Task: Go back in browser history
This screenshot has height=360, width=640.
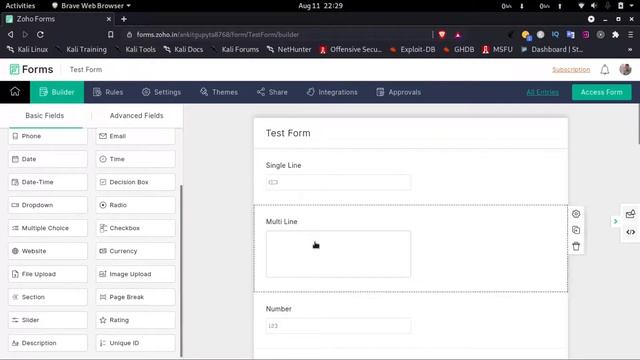Action: [11, 35]
